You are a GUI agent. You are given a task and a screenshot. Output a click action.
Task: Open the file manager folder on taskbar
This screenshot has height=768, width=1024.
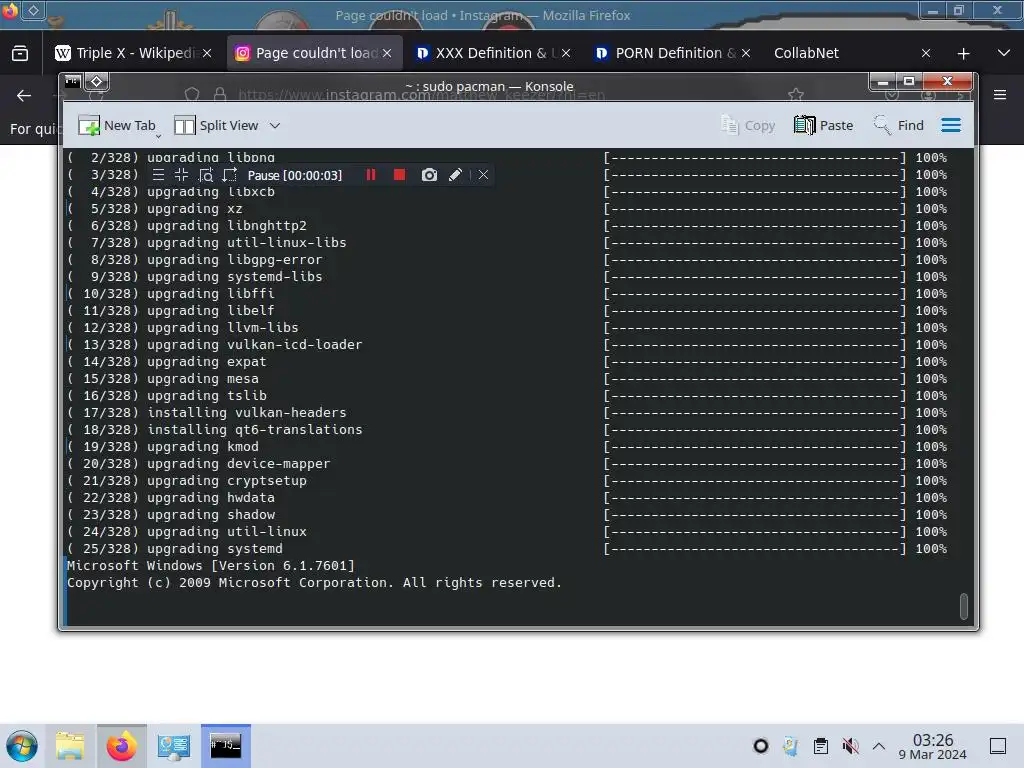coord(70,746)
